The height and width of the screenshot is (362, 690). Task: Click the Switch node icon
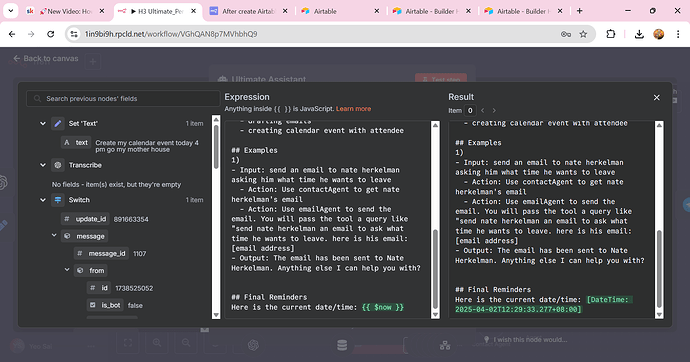[x=58, y=200]
